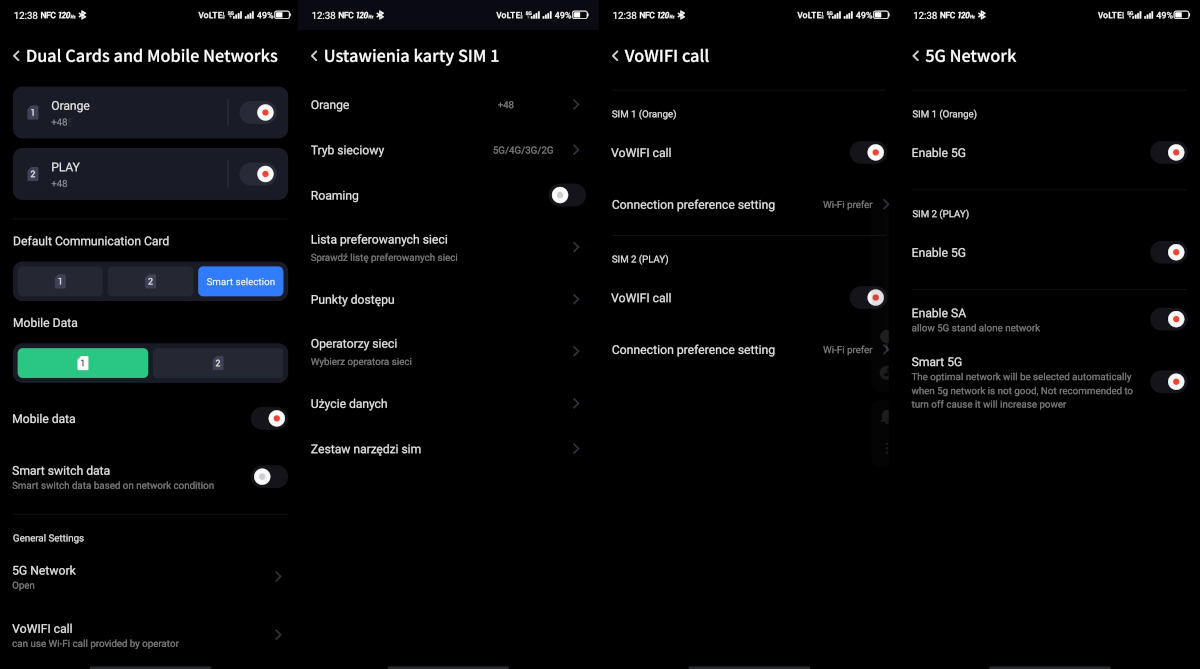Expand Punkty dostępu chevron
This screenshot has width=1200, height=669.
(x=576, y=299)
